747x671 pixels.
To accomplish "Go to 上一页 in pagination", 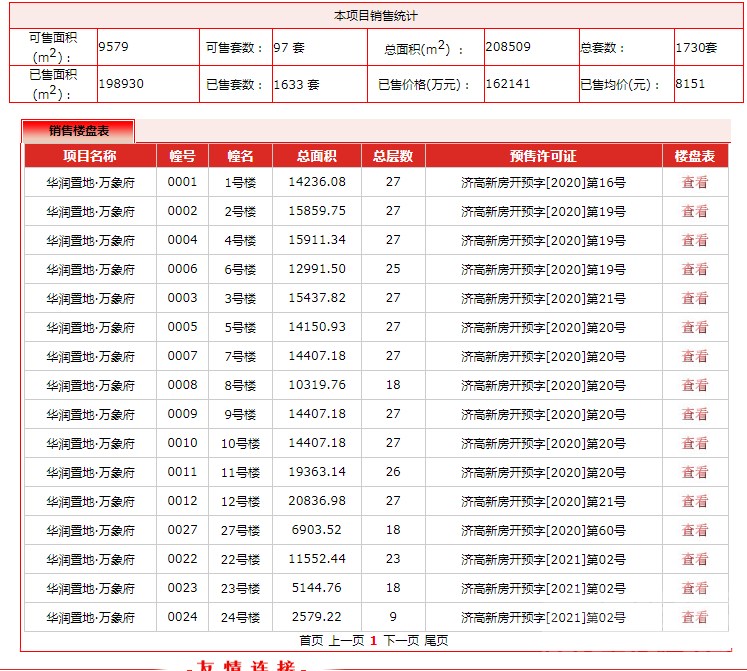I will tap(346, 641).
